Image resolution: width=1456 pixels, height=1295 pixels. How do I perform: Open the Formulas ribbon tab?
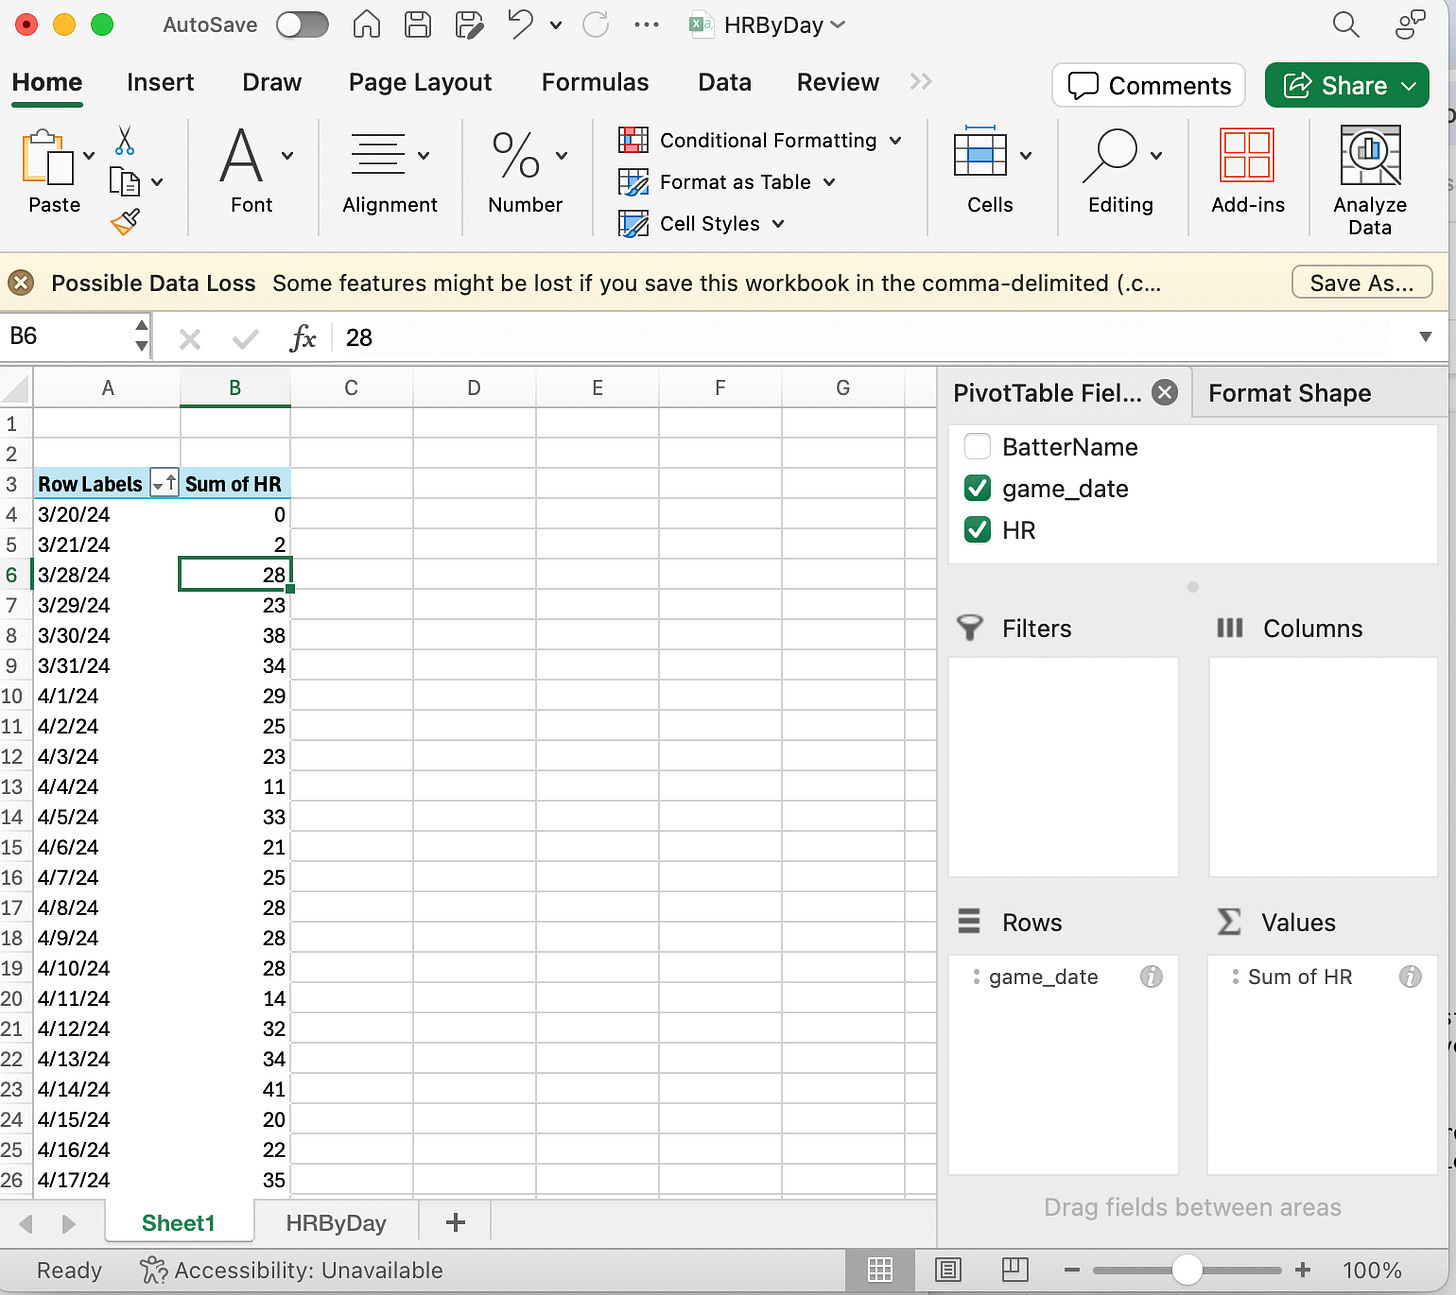595,82
